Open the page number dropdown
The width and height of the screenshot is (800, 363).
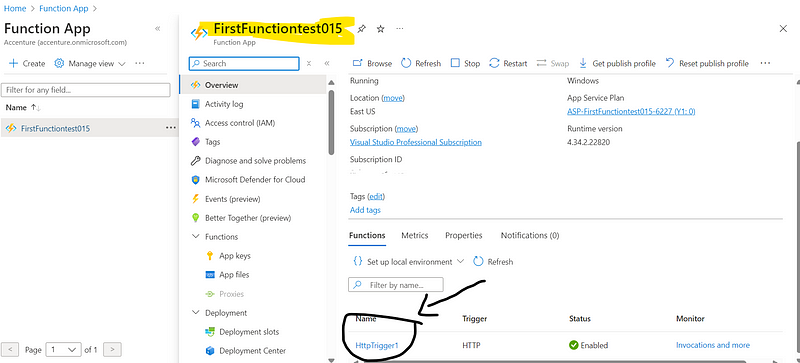coord(63,350)
